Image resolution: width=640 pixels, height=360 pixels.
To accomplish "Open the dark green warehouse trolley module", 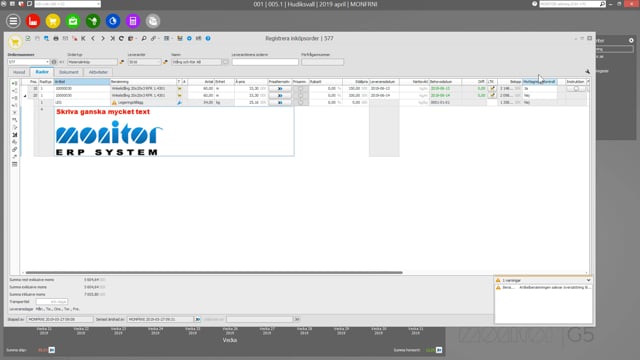I will (93, 21).
